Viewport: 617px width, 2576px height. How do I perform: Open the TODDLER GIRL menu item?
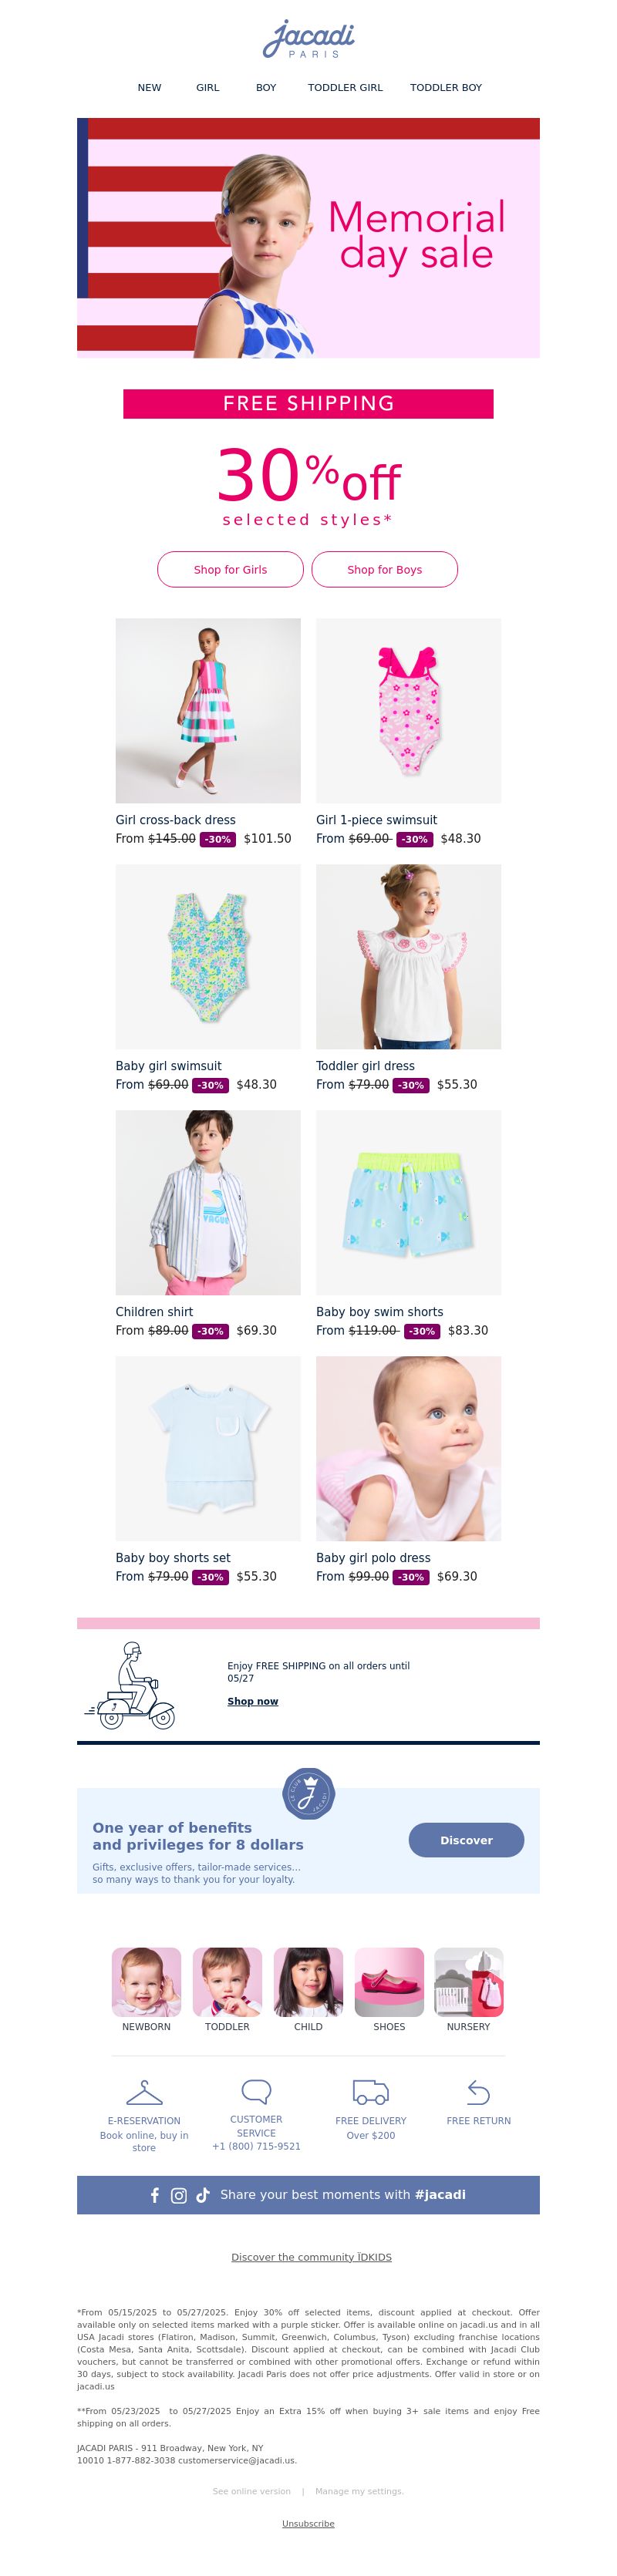[x=345, y=88]
